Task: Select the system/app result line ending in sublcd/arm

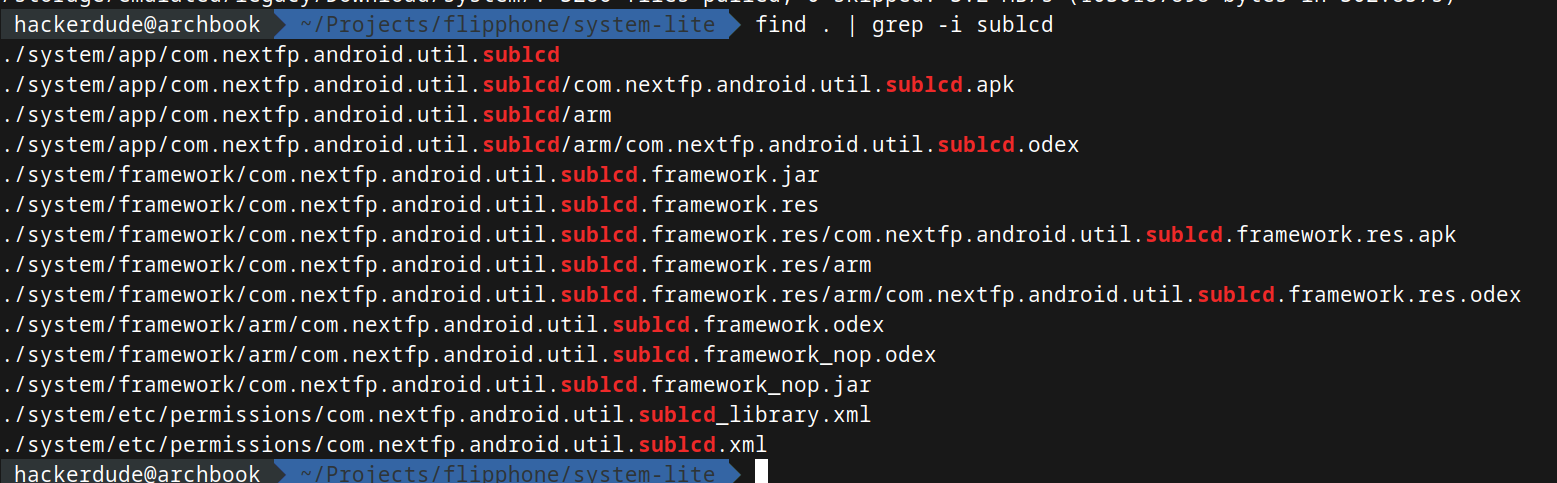Action: click(307, 115)
